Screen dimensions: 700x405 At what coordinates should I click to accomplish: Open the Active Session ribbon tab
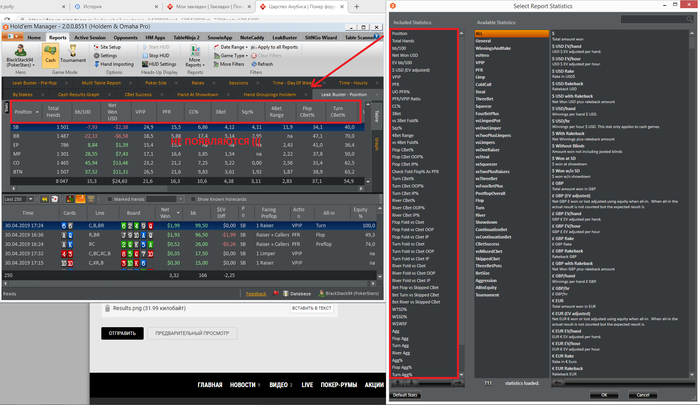90,38
